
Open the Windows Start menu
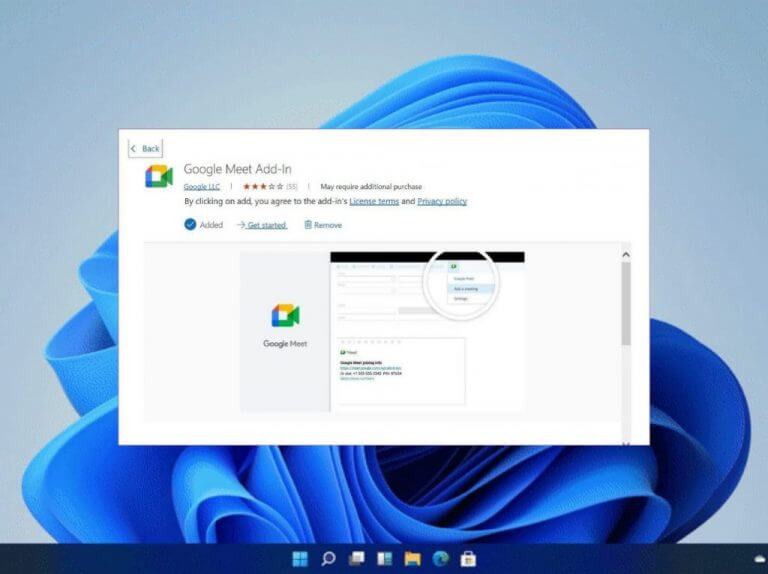[x=300, y=558]
